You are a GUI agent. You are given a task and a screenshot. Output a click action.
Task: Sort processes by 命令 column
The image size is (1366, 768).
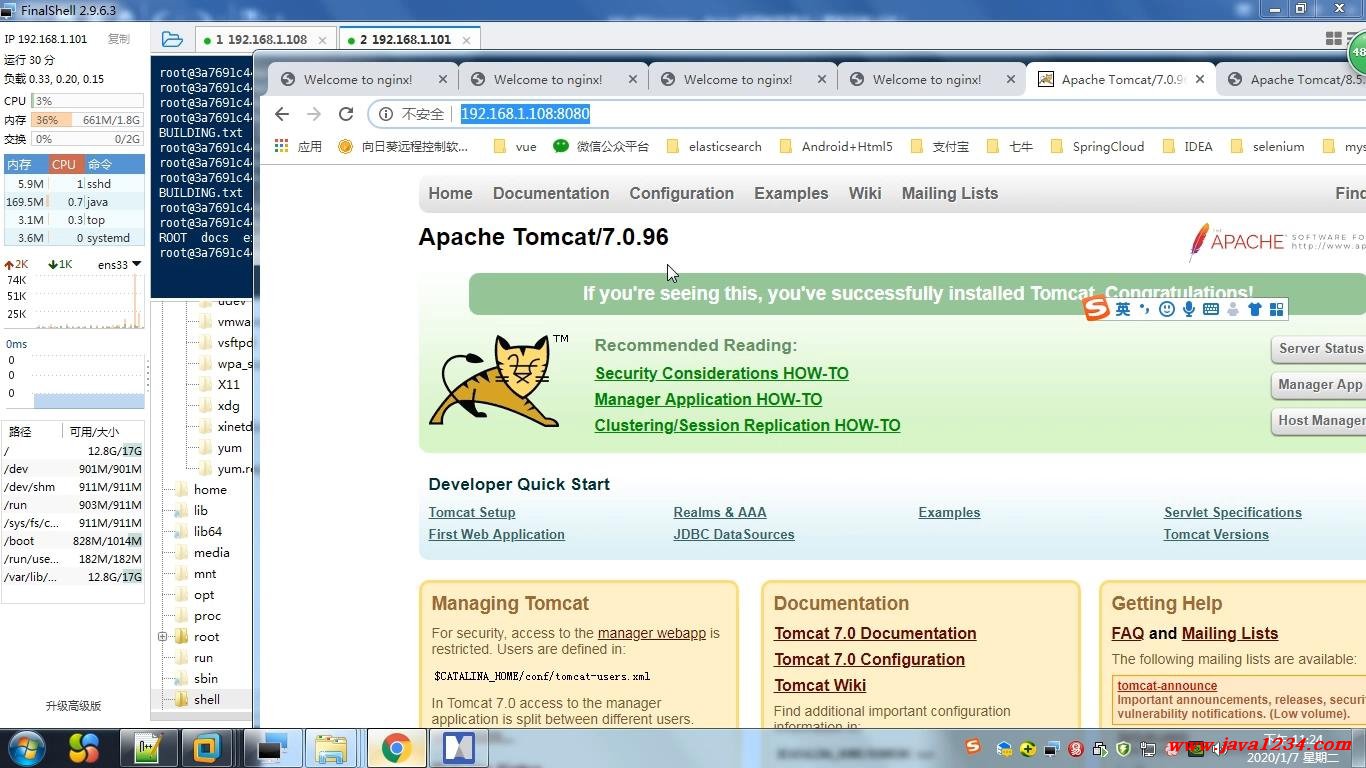coord(113,164)
